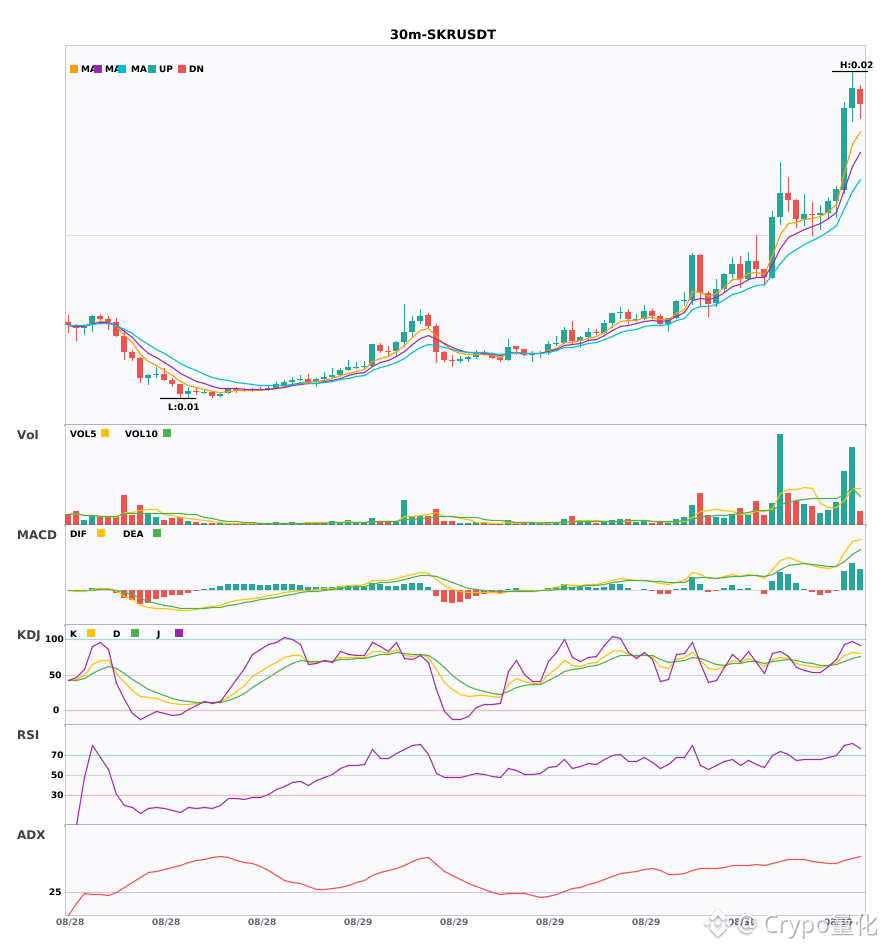Click the RSI panel label
This screenshot has height=950, width=885.
[28, 734]
